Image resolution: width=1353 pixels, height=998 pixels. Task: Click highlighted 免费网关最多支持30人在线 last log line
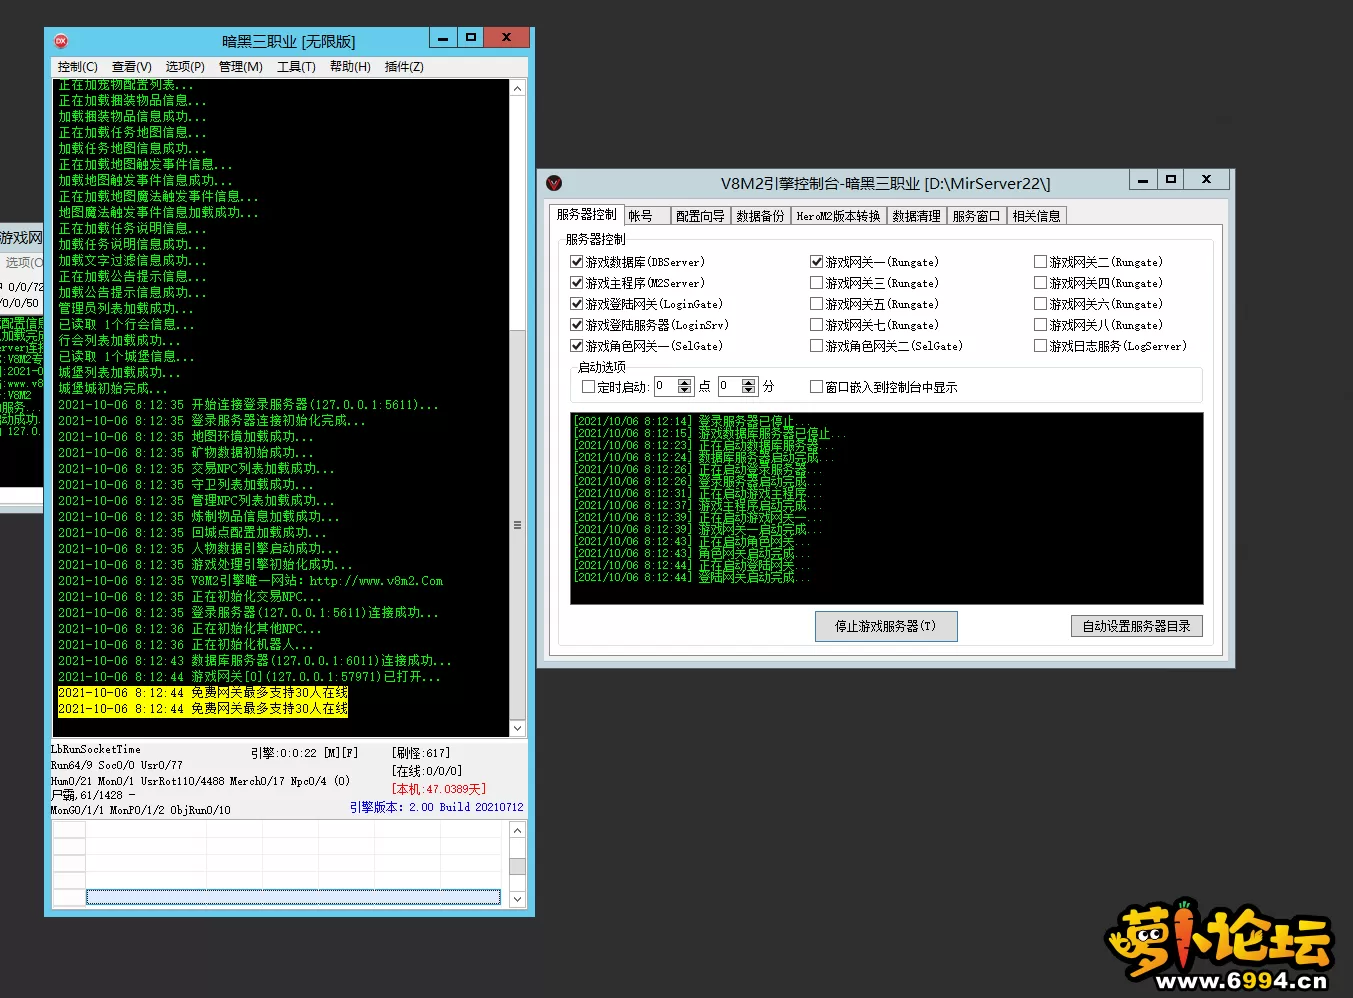(x=203, y=709)
